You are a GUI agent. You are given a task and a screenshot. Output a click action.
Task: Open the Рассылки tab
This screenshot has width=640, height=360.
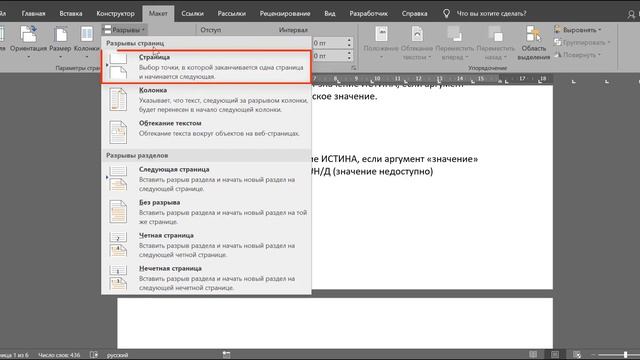[x=231, y=13]
